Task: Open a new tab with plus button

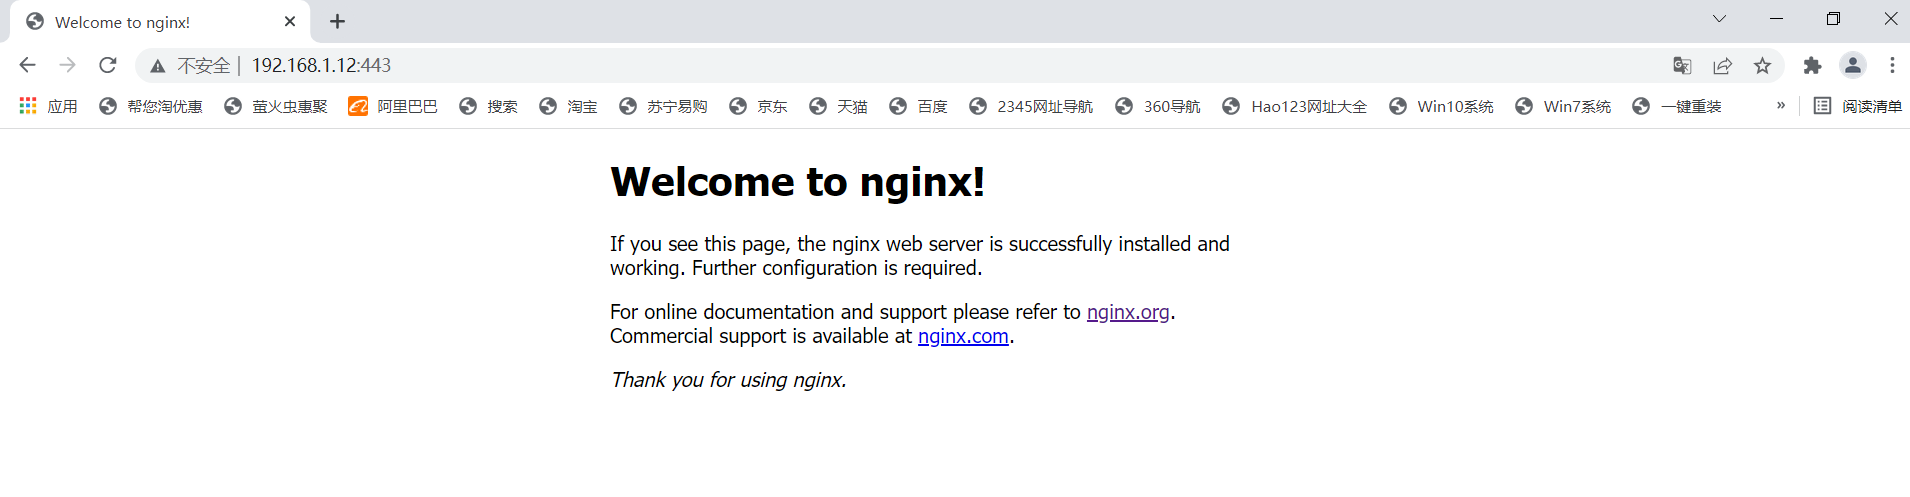Action: click(x=338, y=21)
